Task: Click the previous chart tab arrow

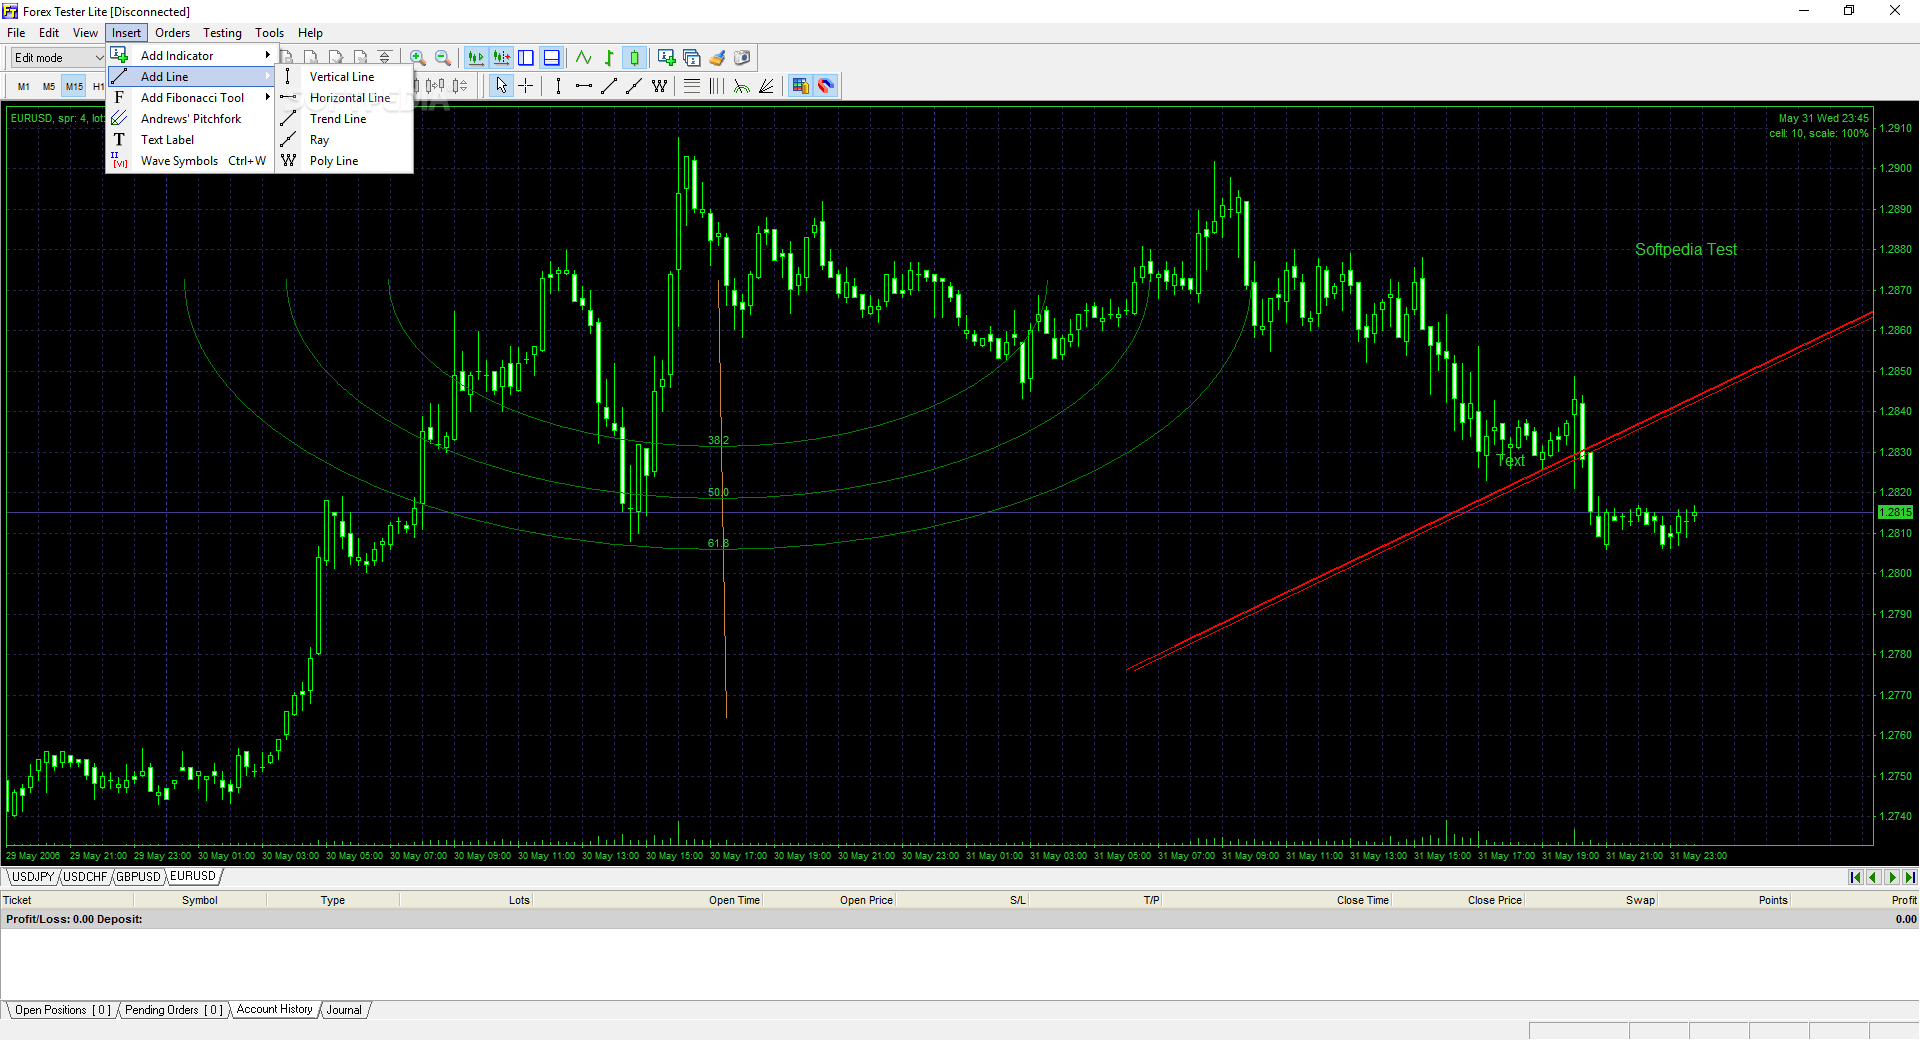Action: click(x=1873, y=877)
